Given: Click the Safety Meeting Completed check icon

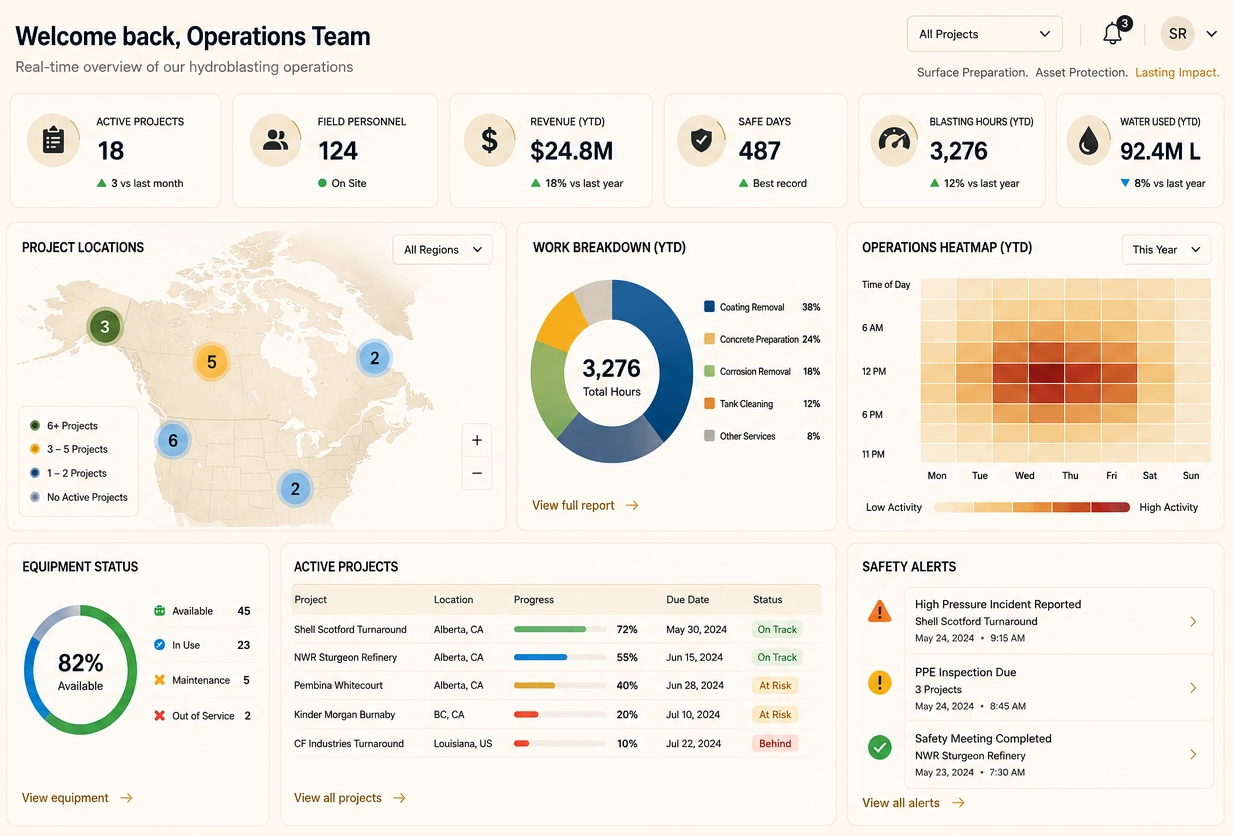Looking at the screenshot, I should coord(879,746).
